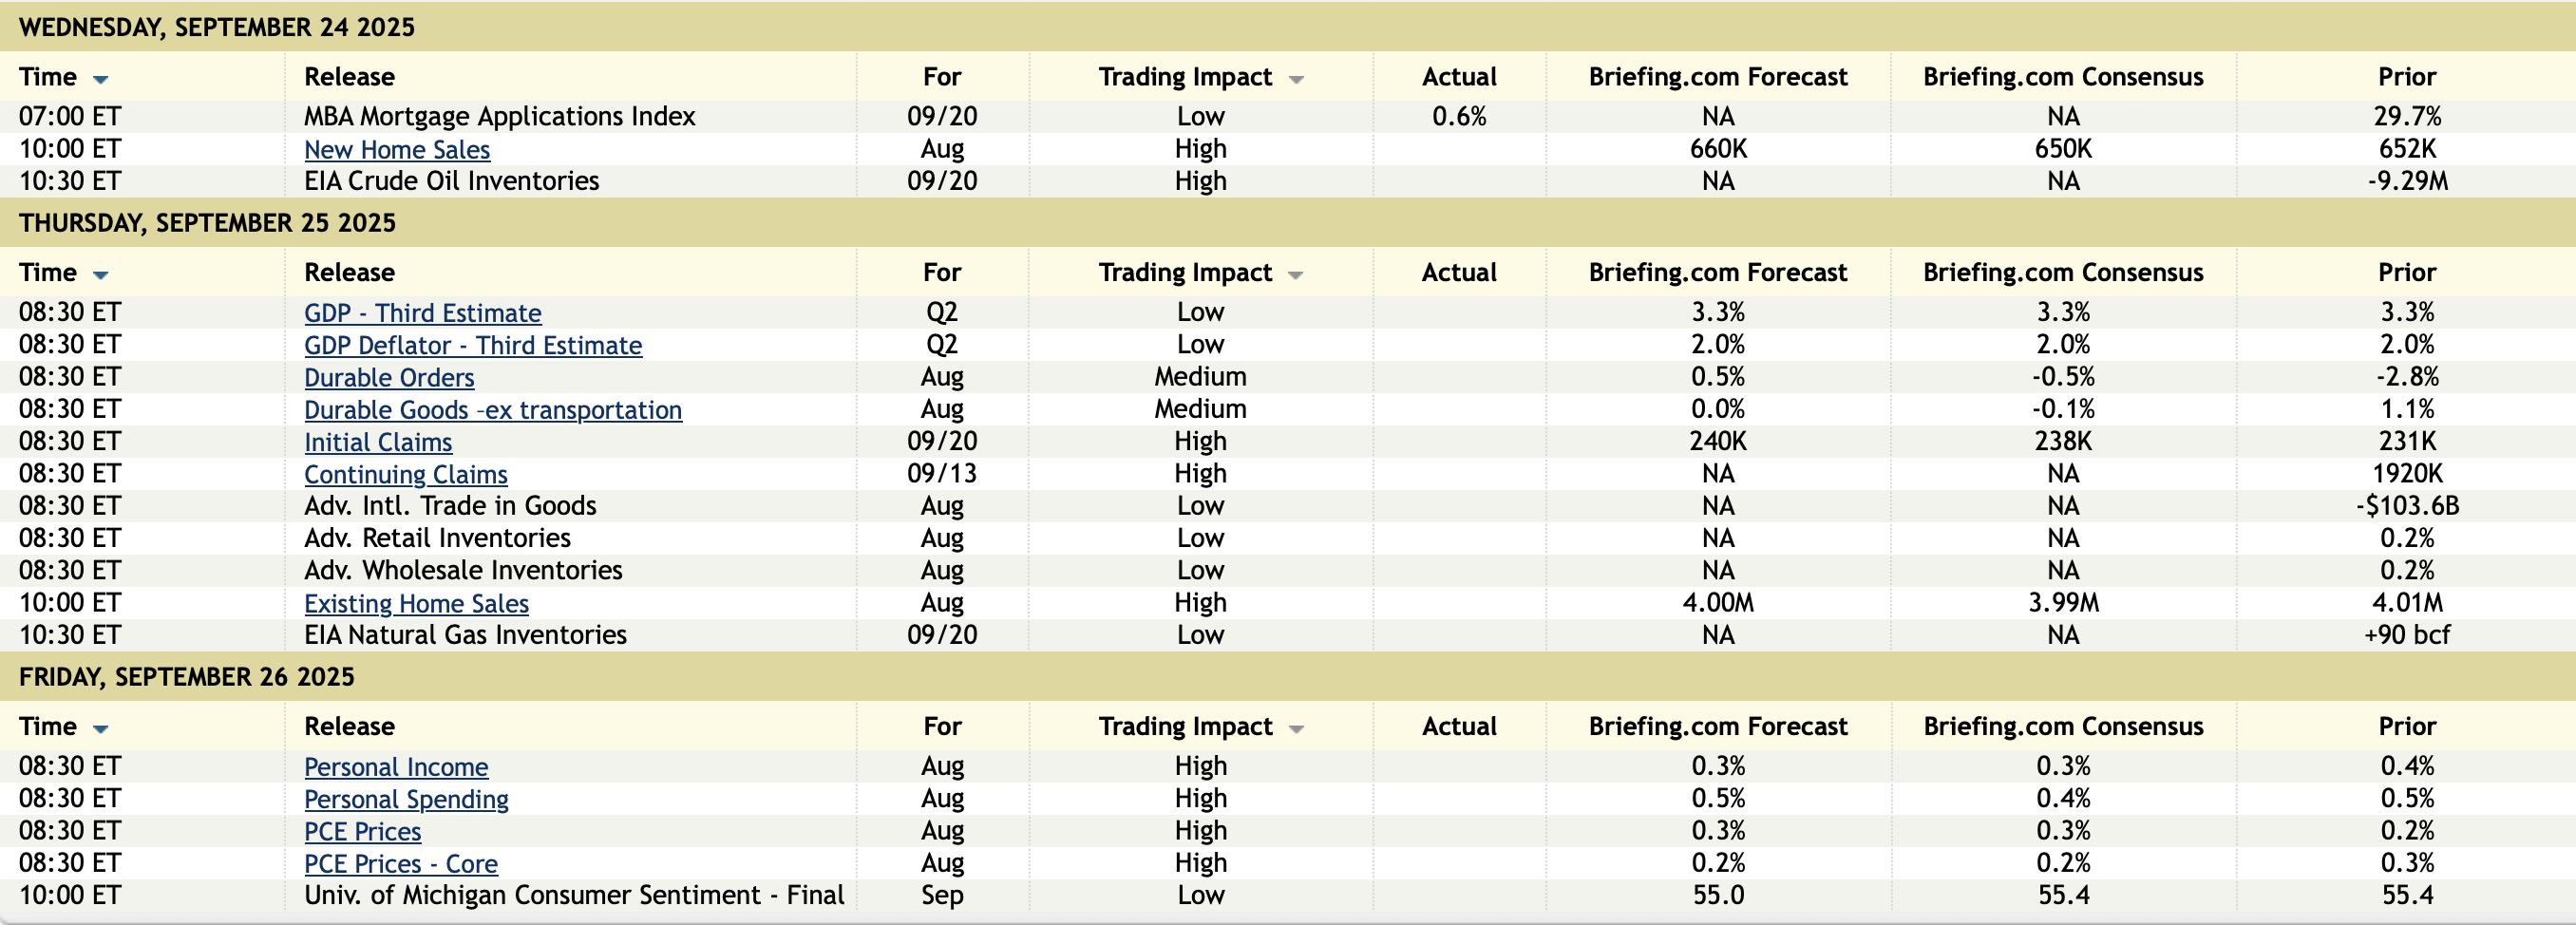
Task: Open the Existing Home Sales link
Action: [x=416, y=604]
